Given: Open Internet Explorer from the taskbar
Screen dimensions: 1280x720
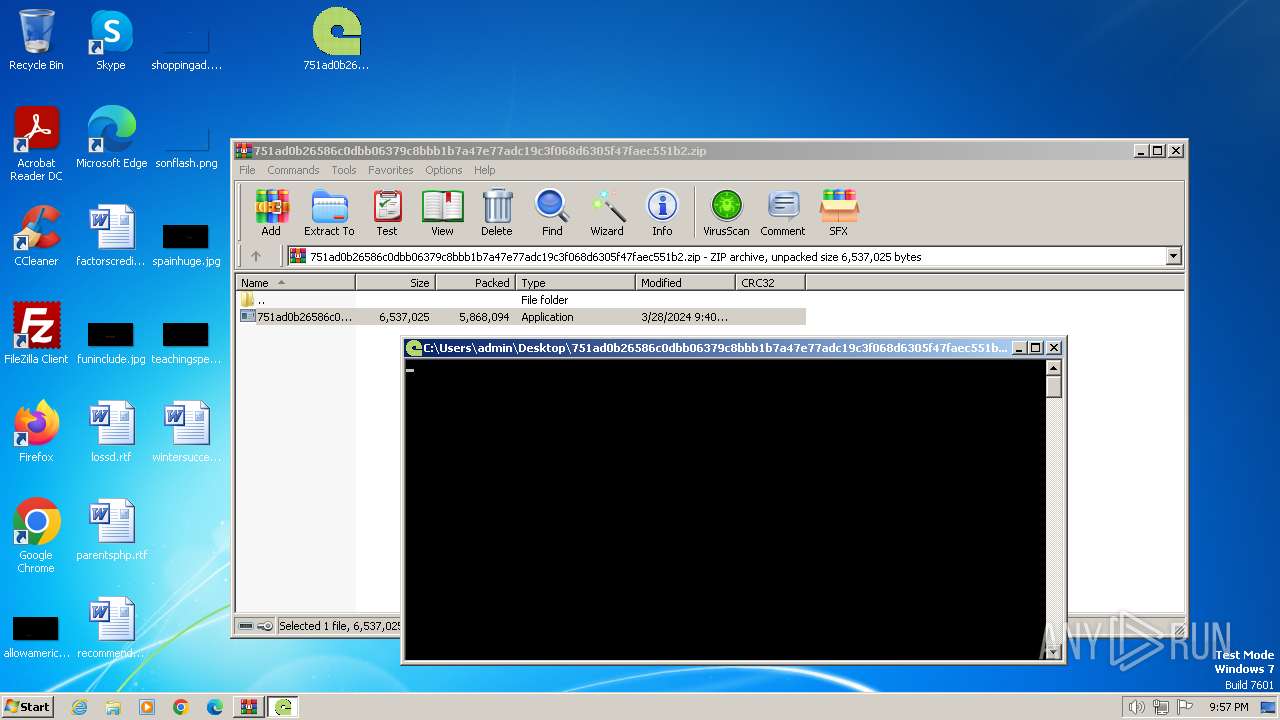Looking at the screenshot, I should coord(79,707).
